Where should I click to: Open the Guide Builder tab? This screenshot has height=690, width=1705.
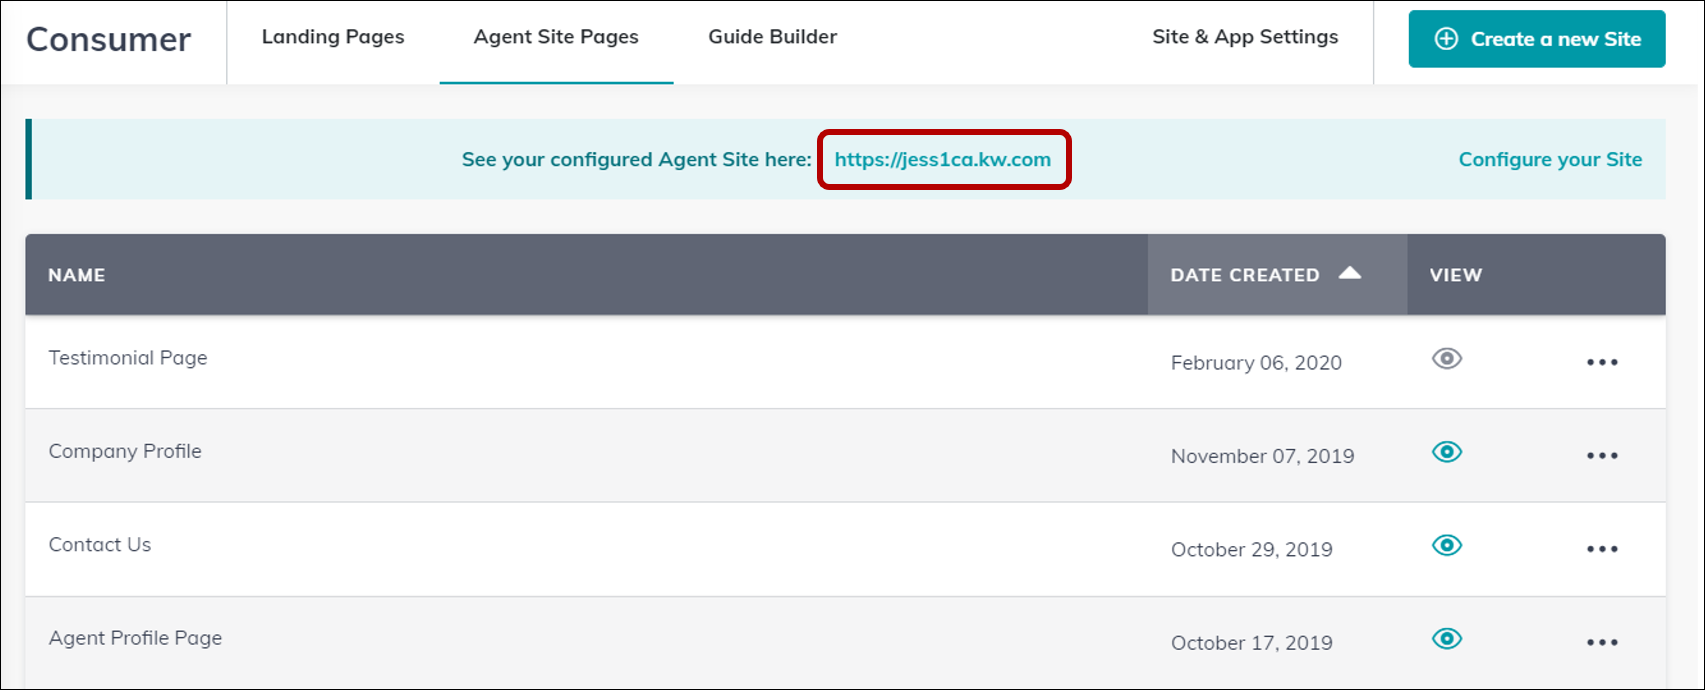(772, 37)
